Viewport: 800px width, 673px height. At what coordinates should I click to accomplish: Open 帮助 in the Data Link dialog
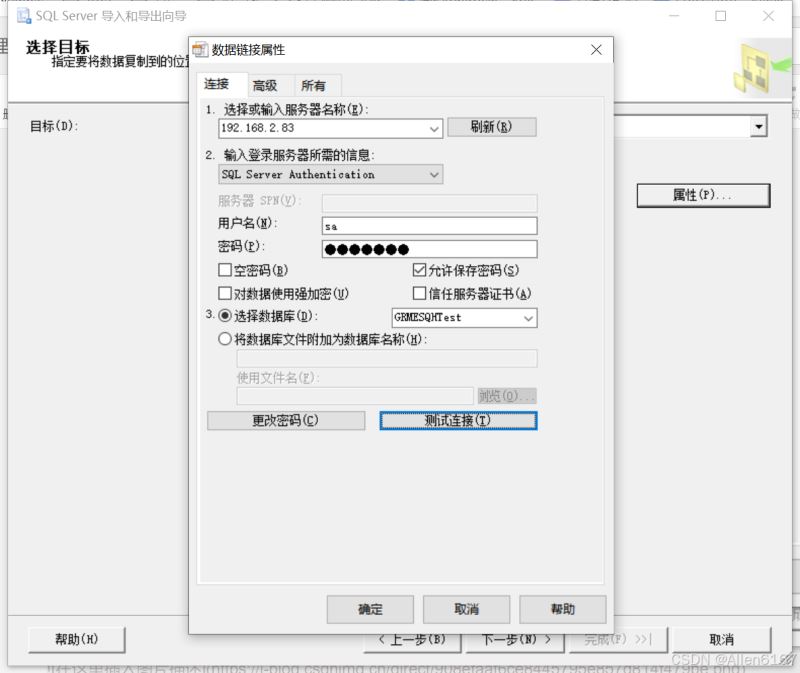coord(563,609)
